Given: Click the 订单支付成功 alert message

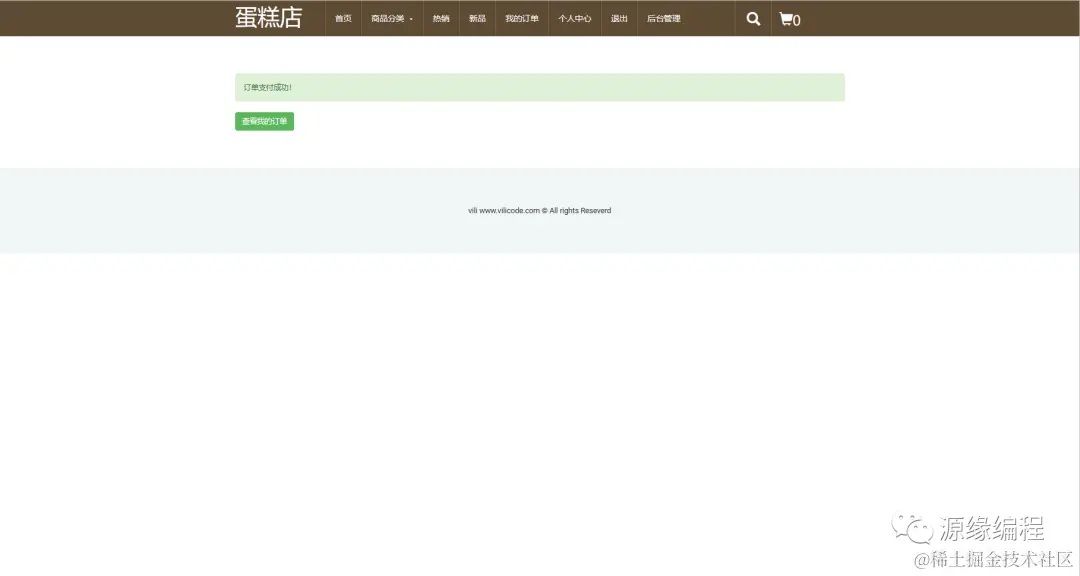Looking at the screenshot, I should [539, 88].
